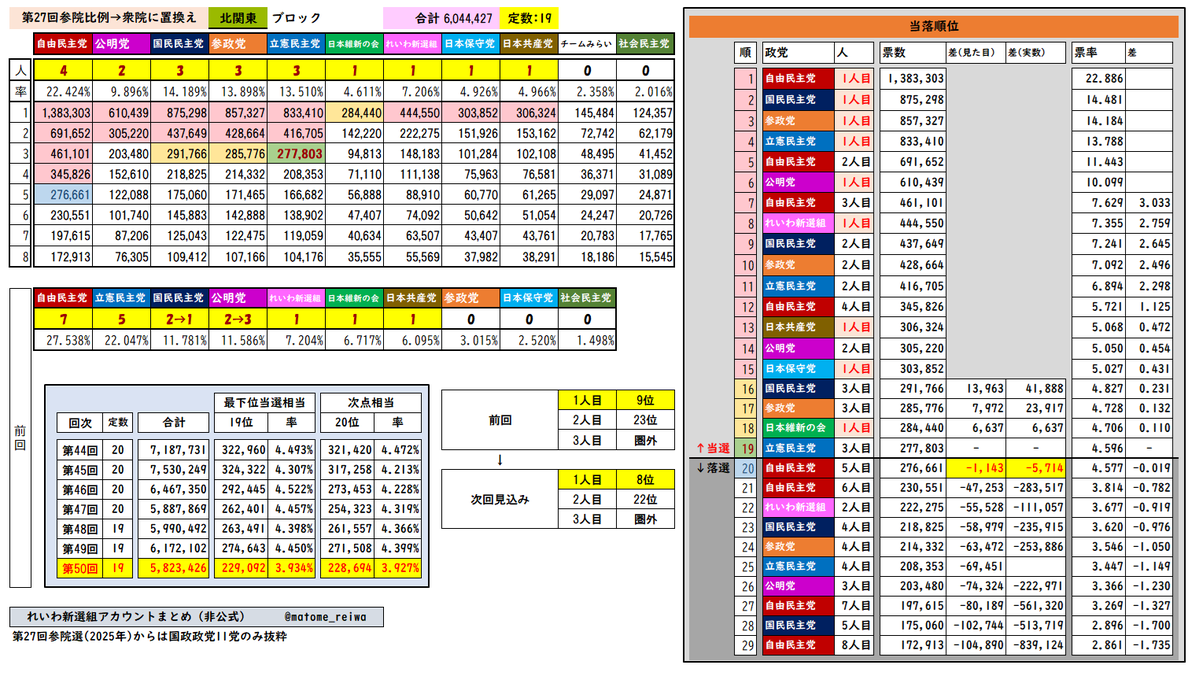Image resolution: width=1199 pixels, height=676 pixels.
Task: Select the footnote about 国政政党11党のみ抜粋
Action: tap(149, 636)
